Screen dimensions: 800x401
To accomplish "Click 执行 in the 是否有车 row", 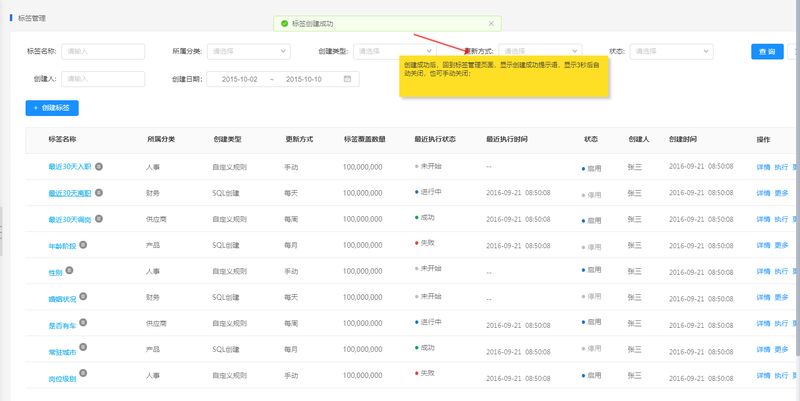I will [x=781, y=323].
